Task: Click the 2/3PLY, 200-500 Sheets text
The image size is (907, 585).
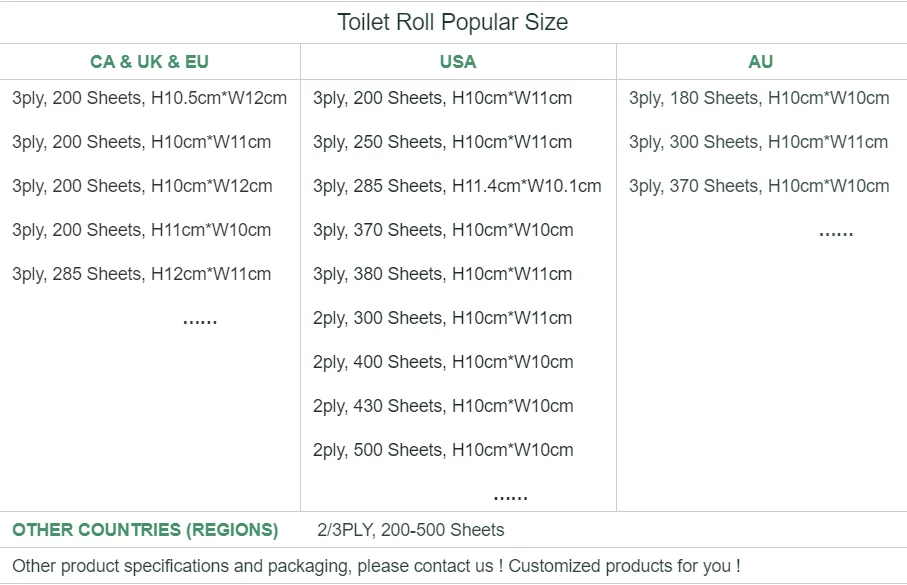Action: tap(410, 530)
